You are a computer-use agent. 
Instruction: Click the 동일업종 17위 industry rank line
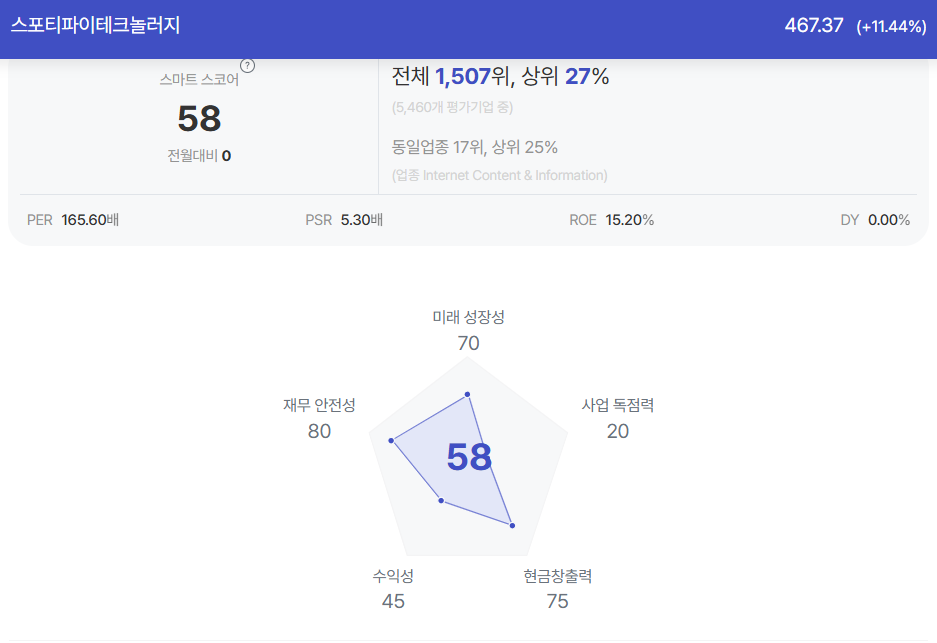(x=474, y=147)
